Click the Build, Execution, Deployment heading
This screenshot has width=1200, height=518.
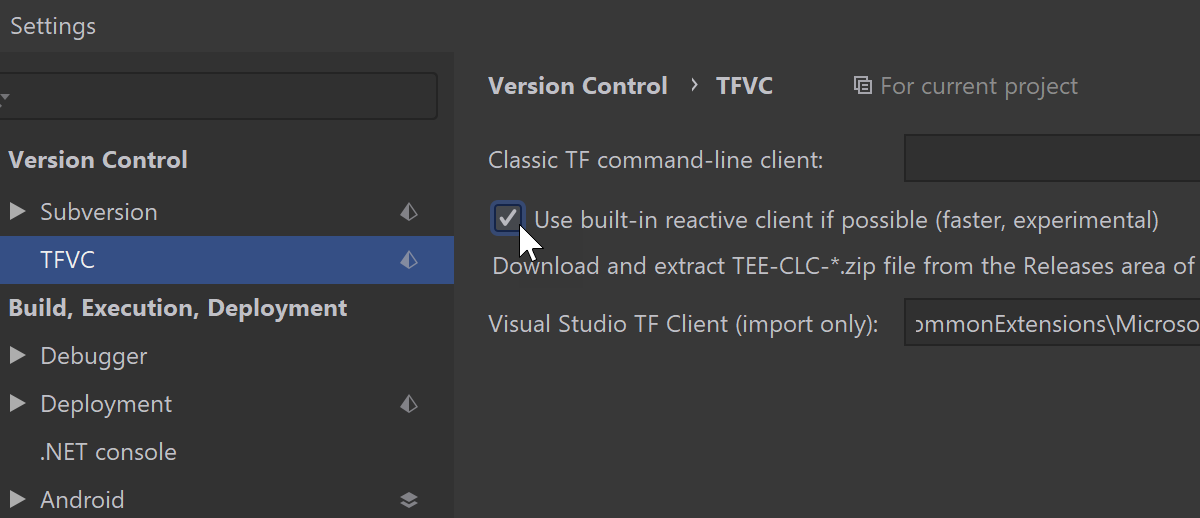(178, 308)
